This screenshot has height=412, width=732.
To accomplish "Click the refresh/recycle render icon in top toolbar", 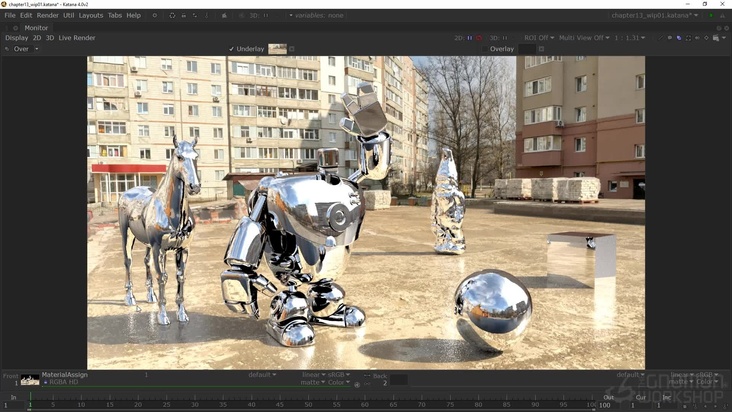I will pyautogui.click(x=172, y=15).
